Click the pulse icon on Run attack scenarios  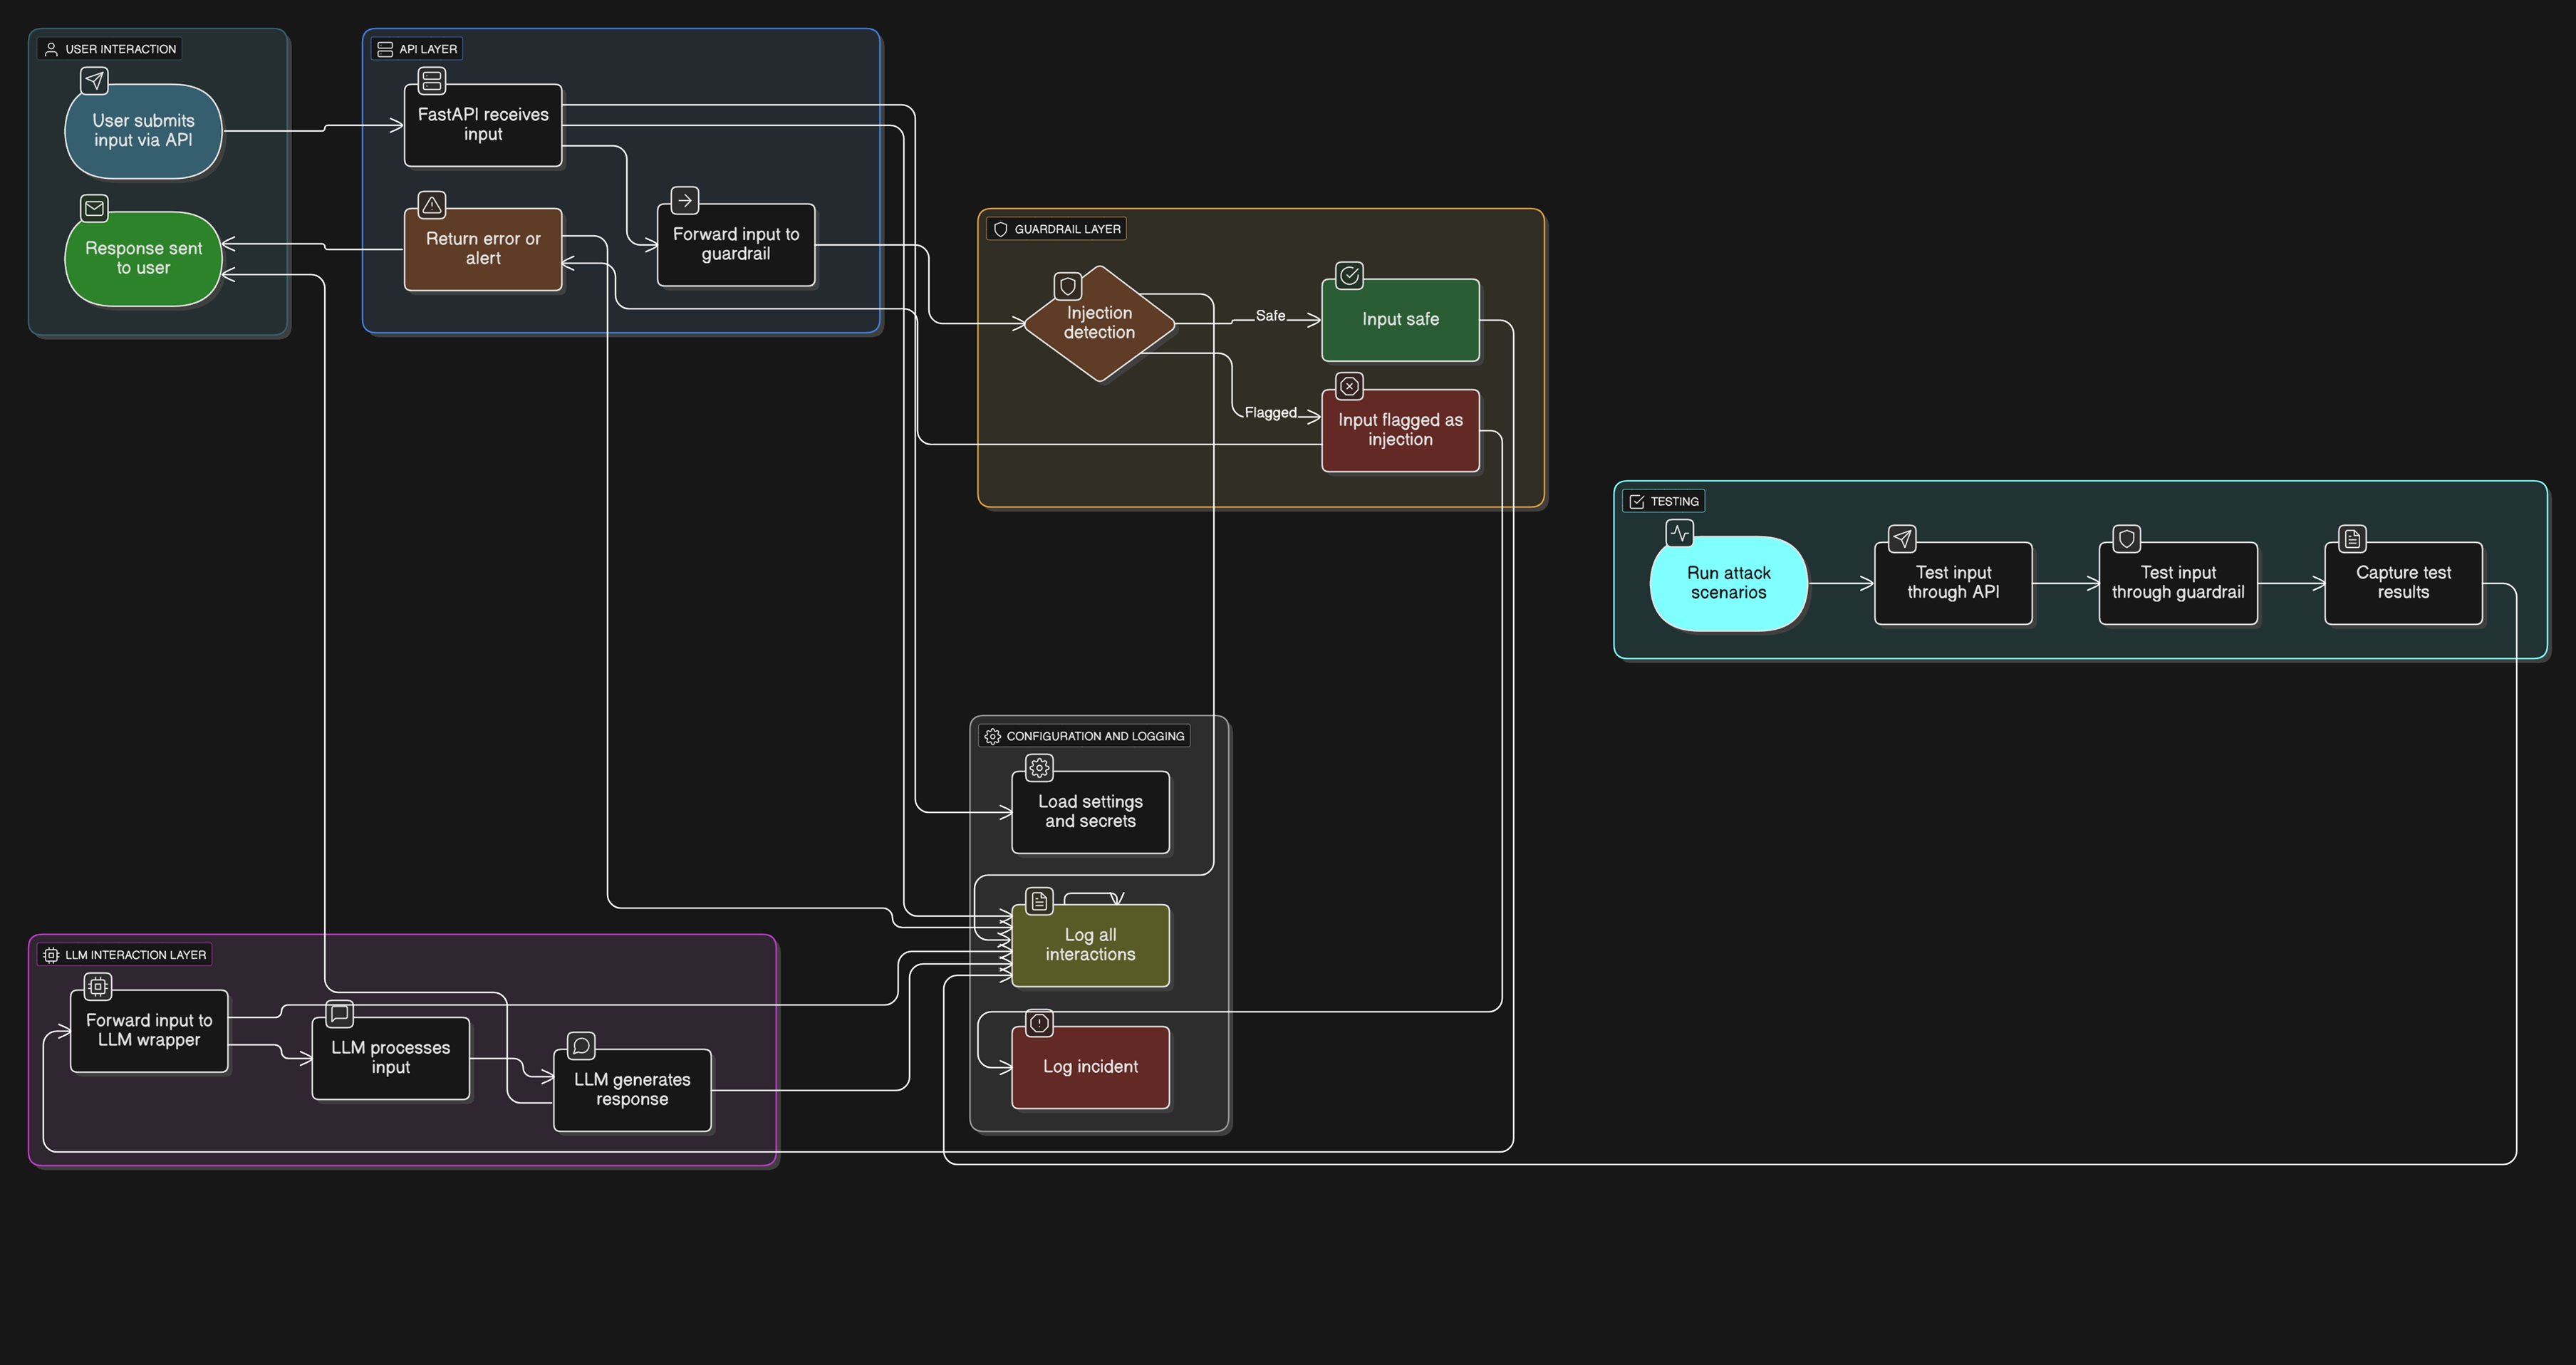[x=1679, y=533]
